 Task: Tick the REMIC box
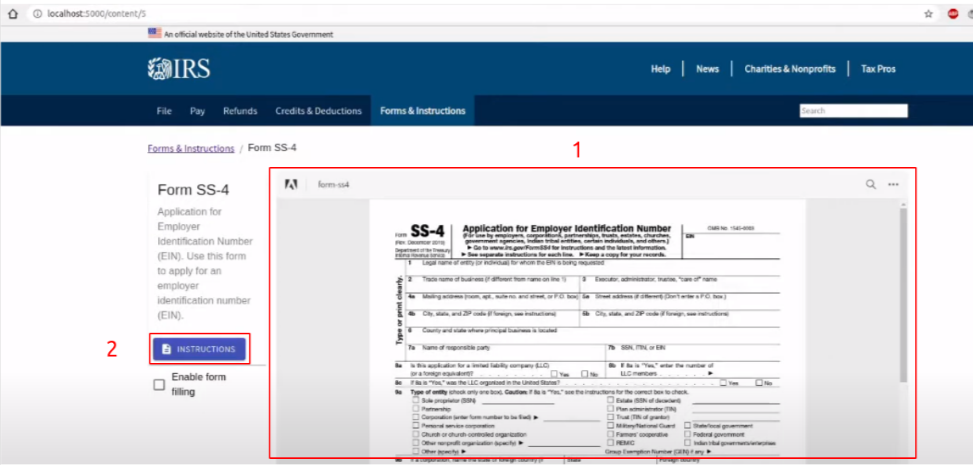click(x=611, y=443)
